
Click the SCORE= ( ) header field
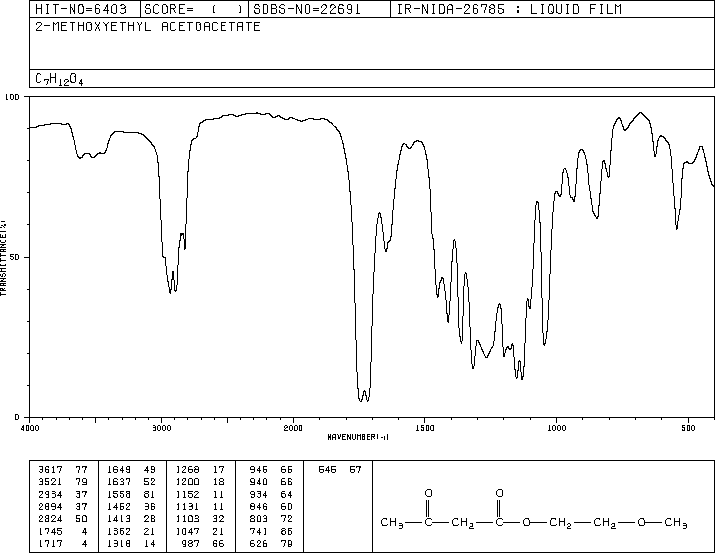coord(194,9)
